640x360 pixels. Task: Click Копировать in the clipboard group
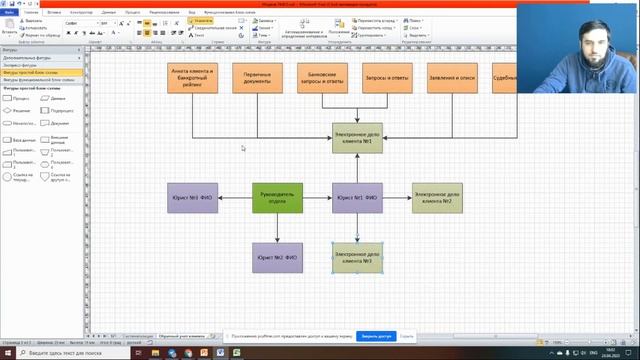(33, 28)
